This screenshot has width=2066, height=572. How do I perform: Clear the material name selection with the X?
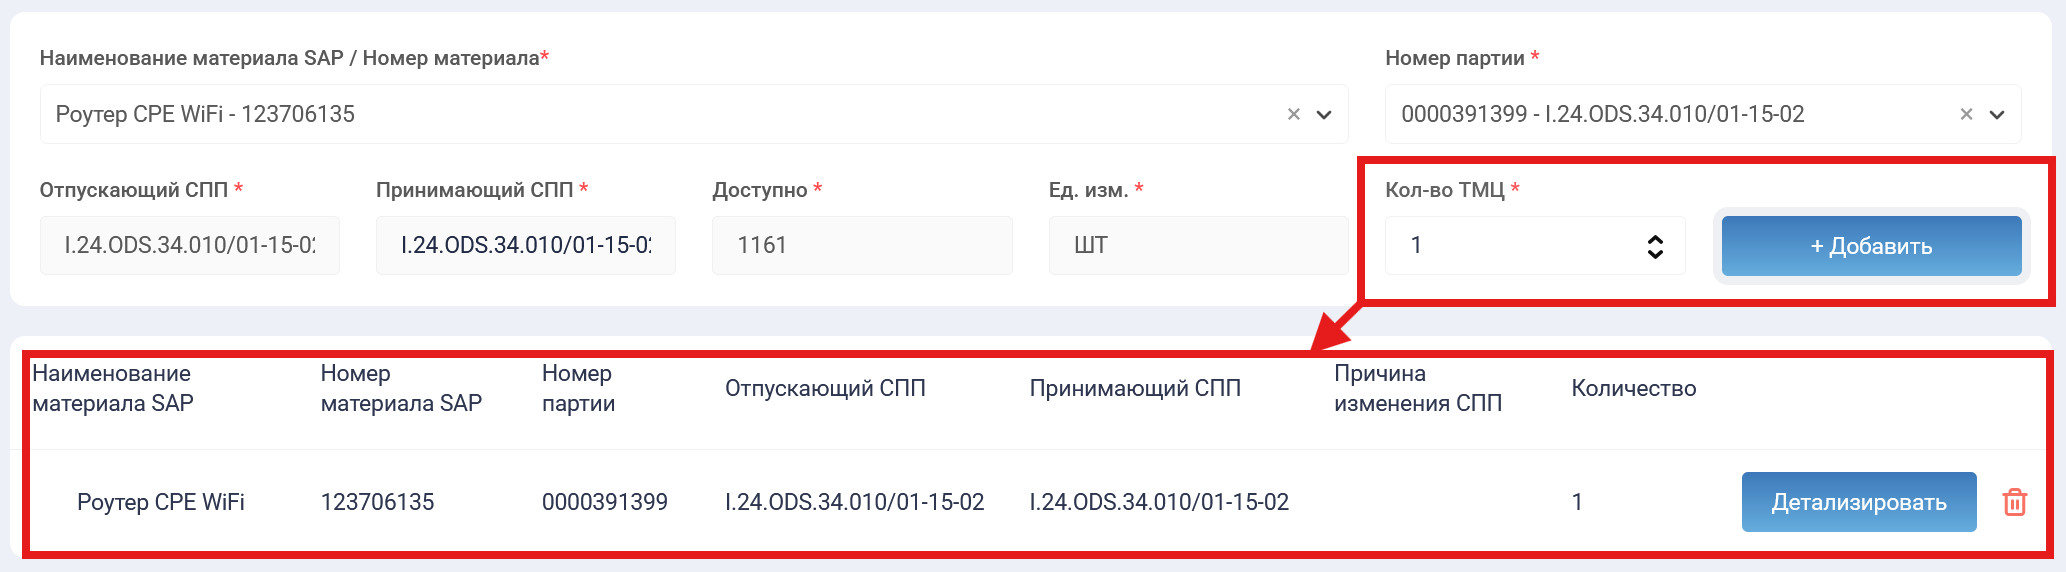point(1293,114)
